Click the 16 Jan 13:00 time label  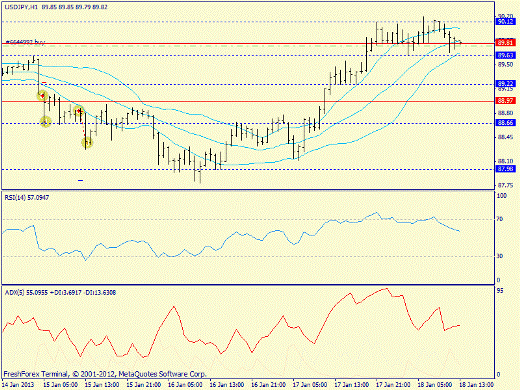click(227, 385)
